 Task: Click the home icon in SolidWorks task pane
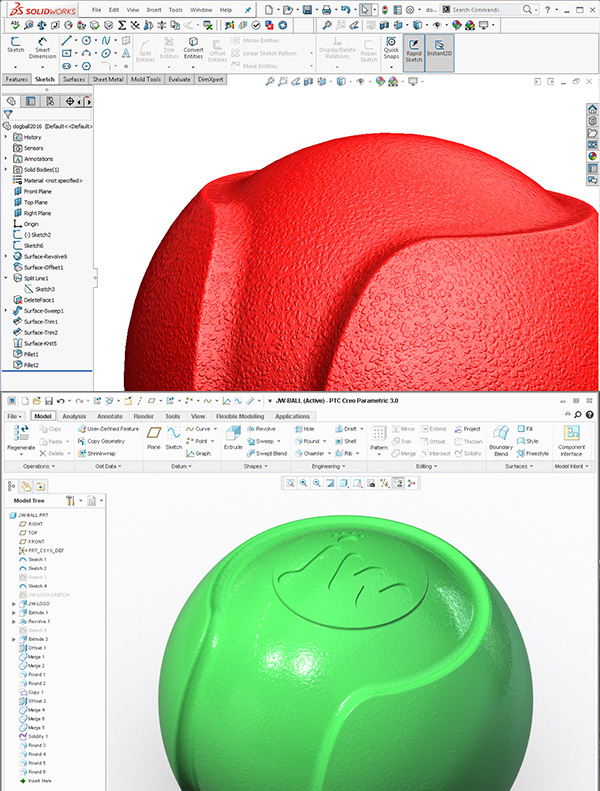tap(592, 108)
